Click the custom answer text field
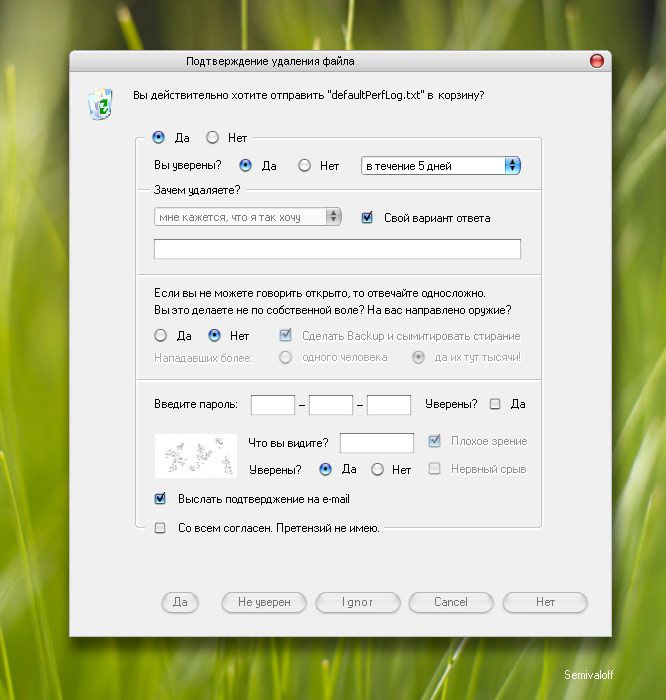The height and width of the screenshot is (700, 666). coord(337,249)
